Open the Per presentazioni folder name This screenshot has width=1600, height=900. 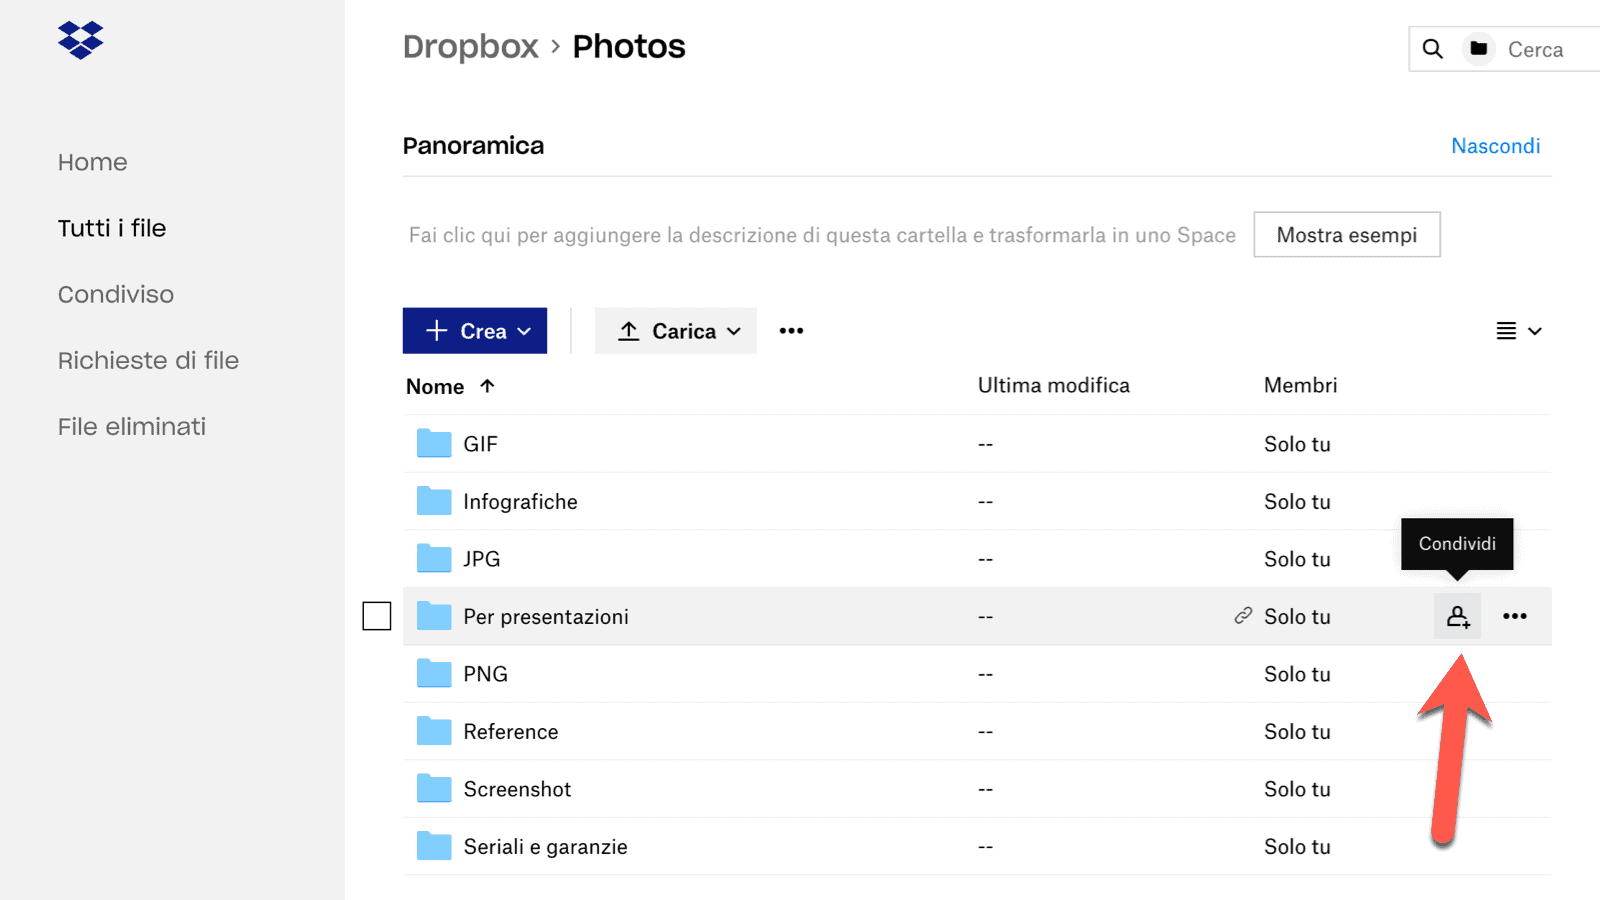546,617
